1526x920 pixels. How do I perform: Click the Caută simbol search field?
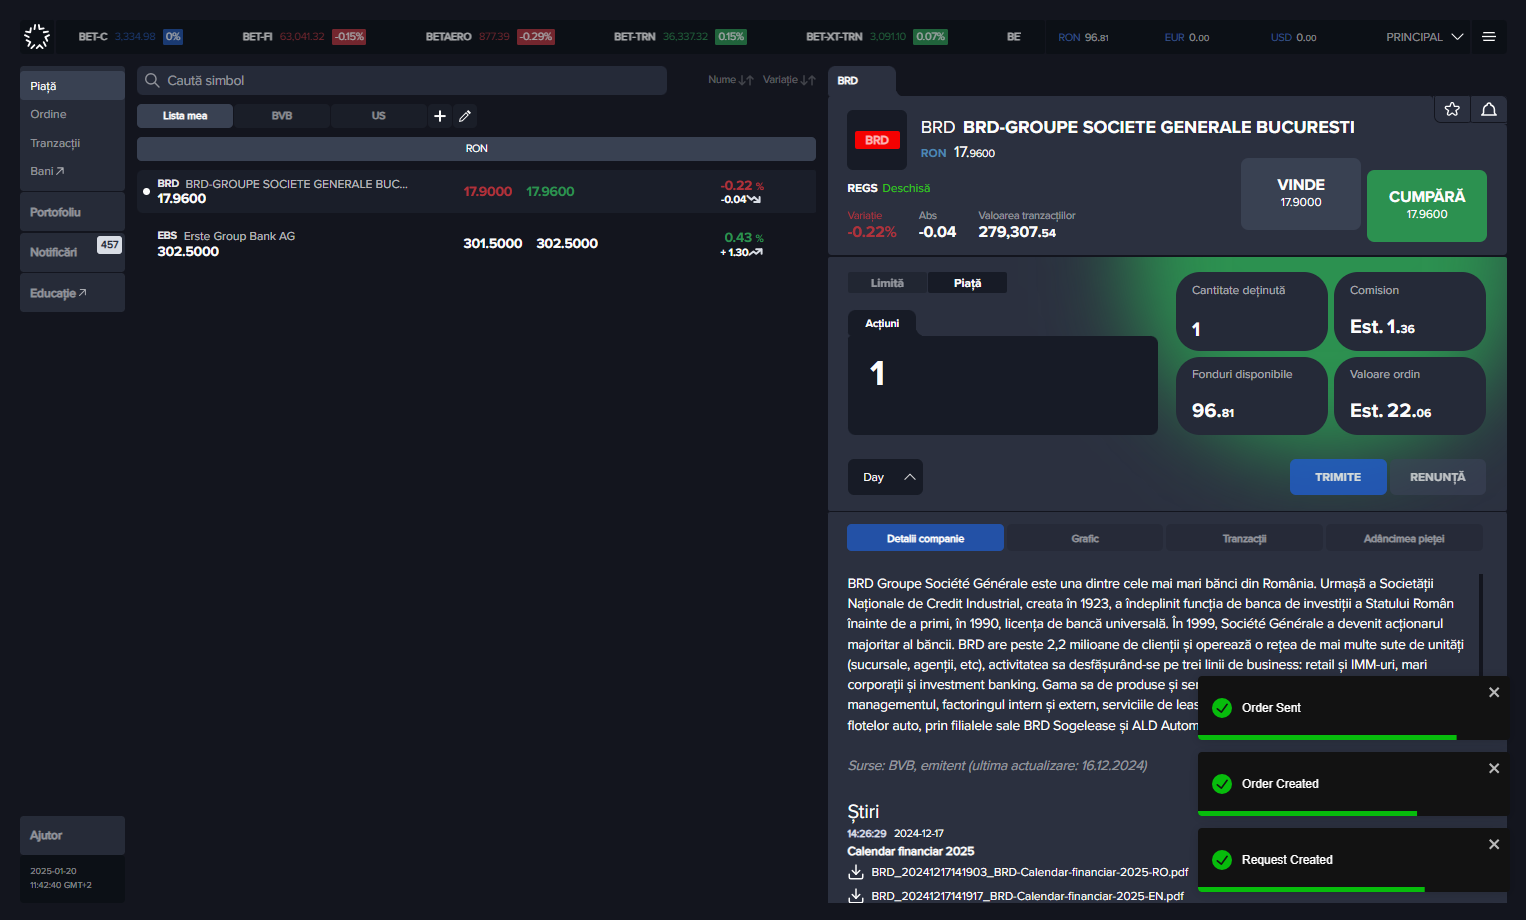pyautogui.click(x=402, y=80)
